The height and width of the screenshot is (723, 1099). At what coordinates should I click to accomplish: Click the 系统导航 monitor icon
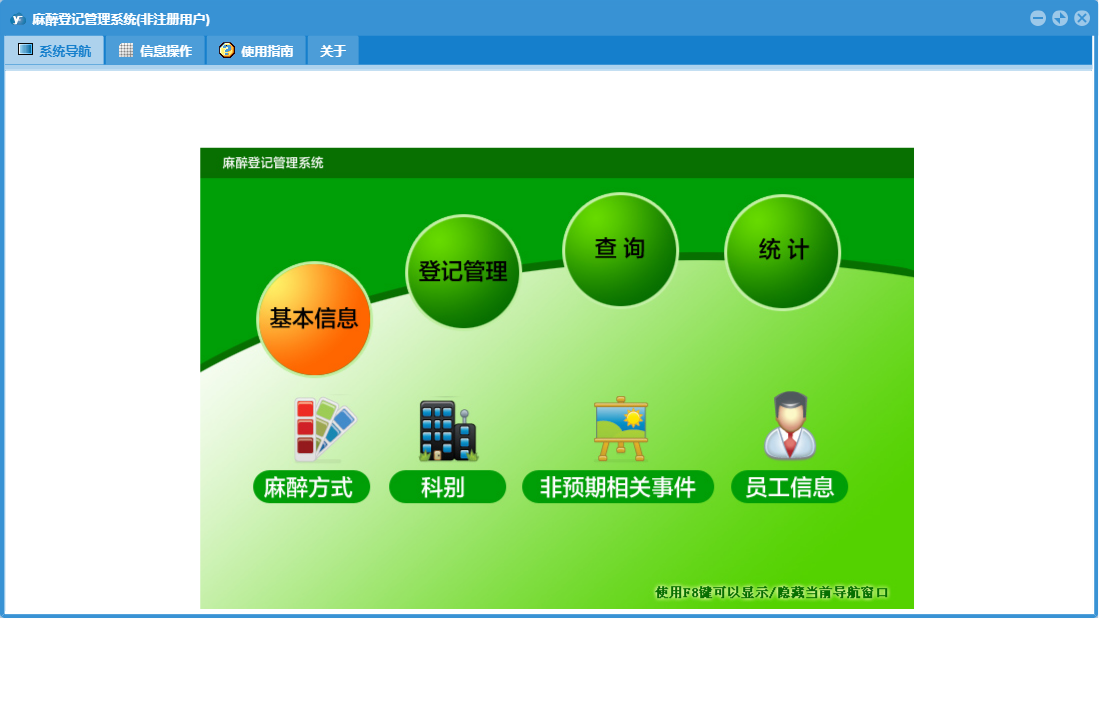pos(25,50)
